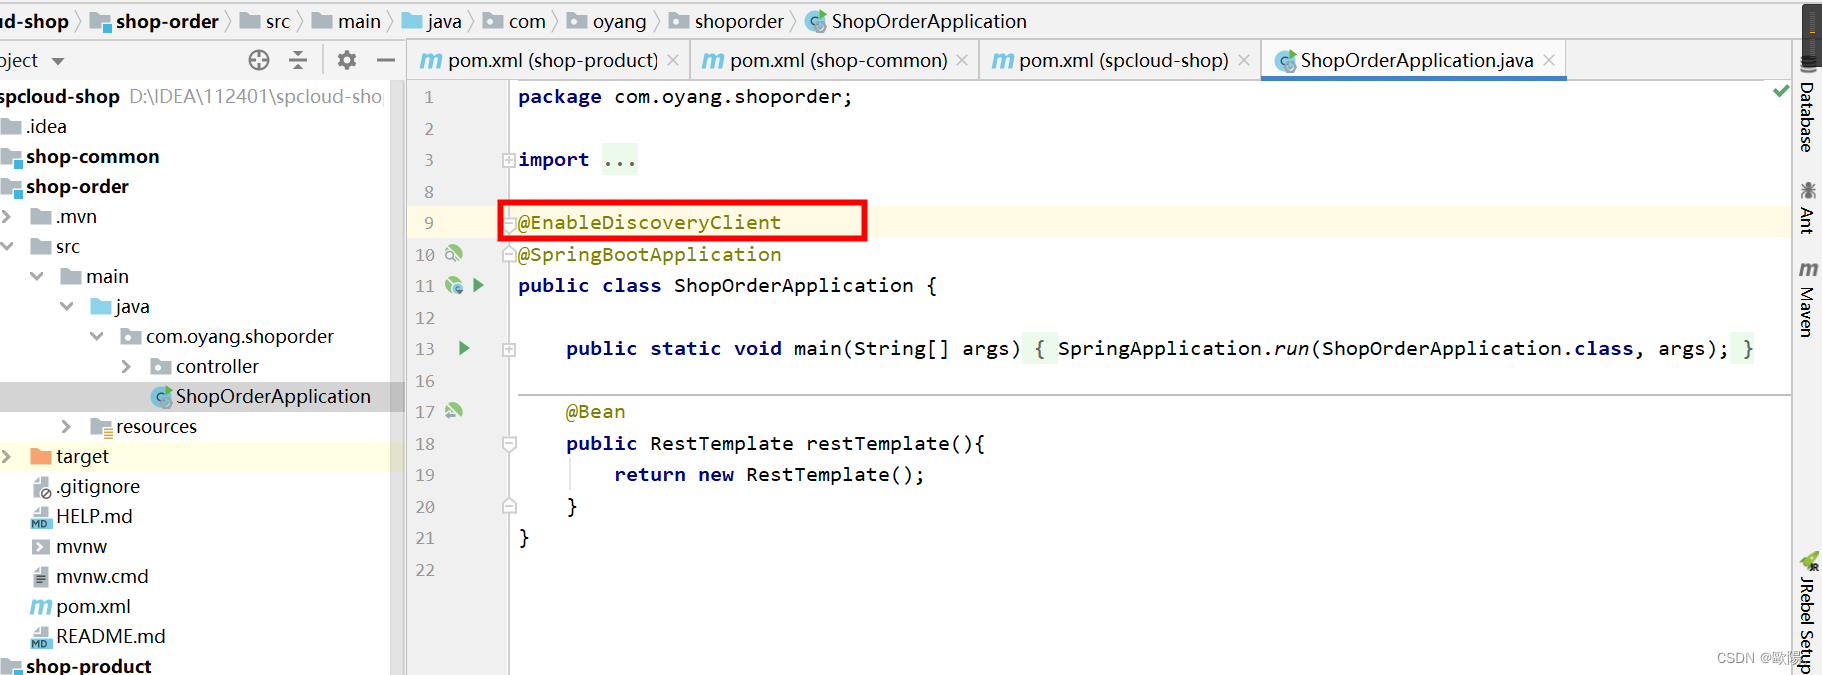Click ShopOrderApplication breadcrumb
Image resolution: width=1822 pixels, height=675 pixels.
[x=916, y=21]
